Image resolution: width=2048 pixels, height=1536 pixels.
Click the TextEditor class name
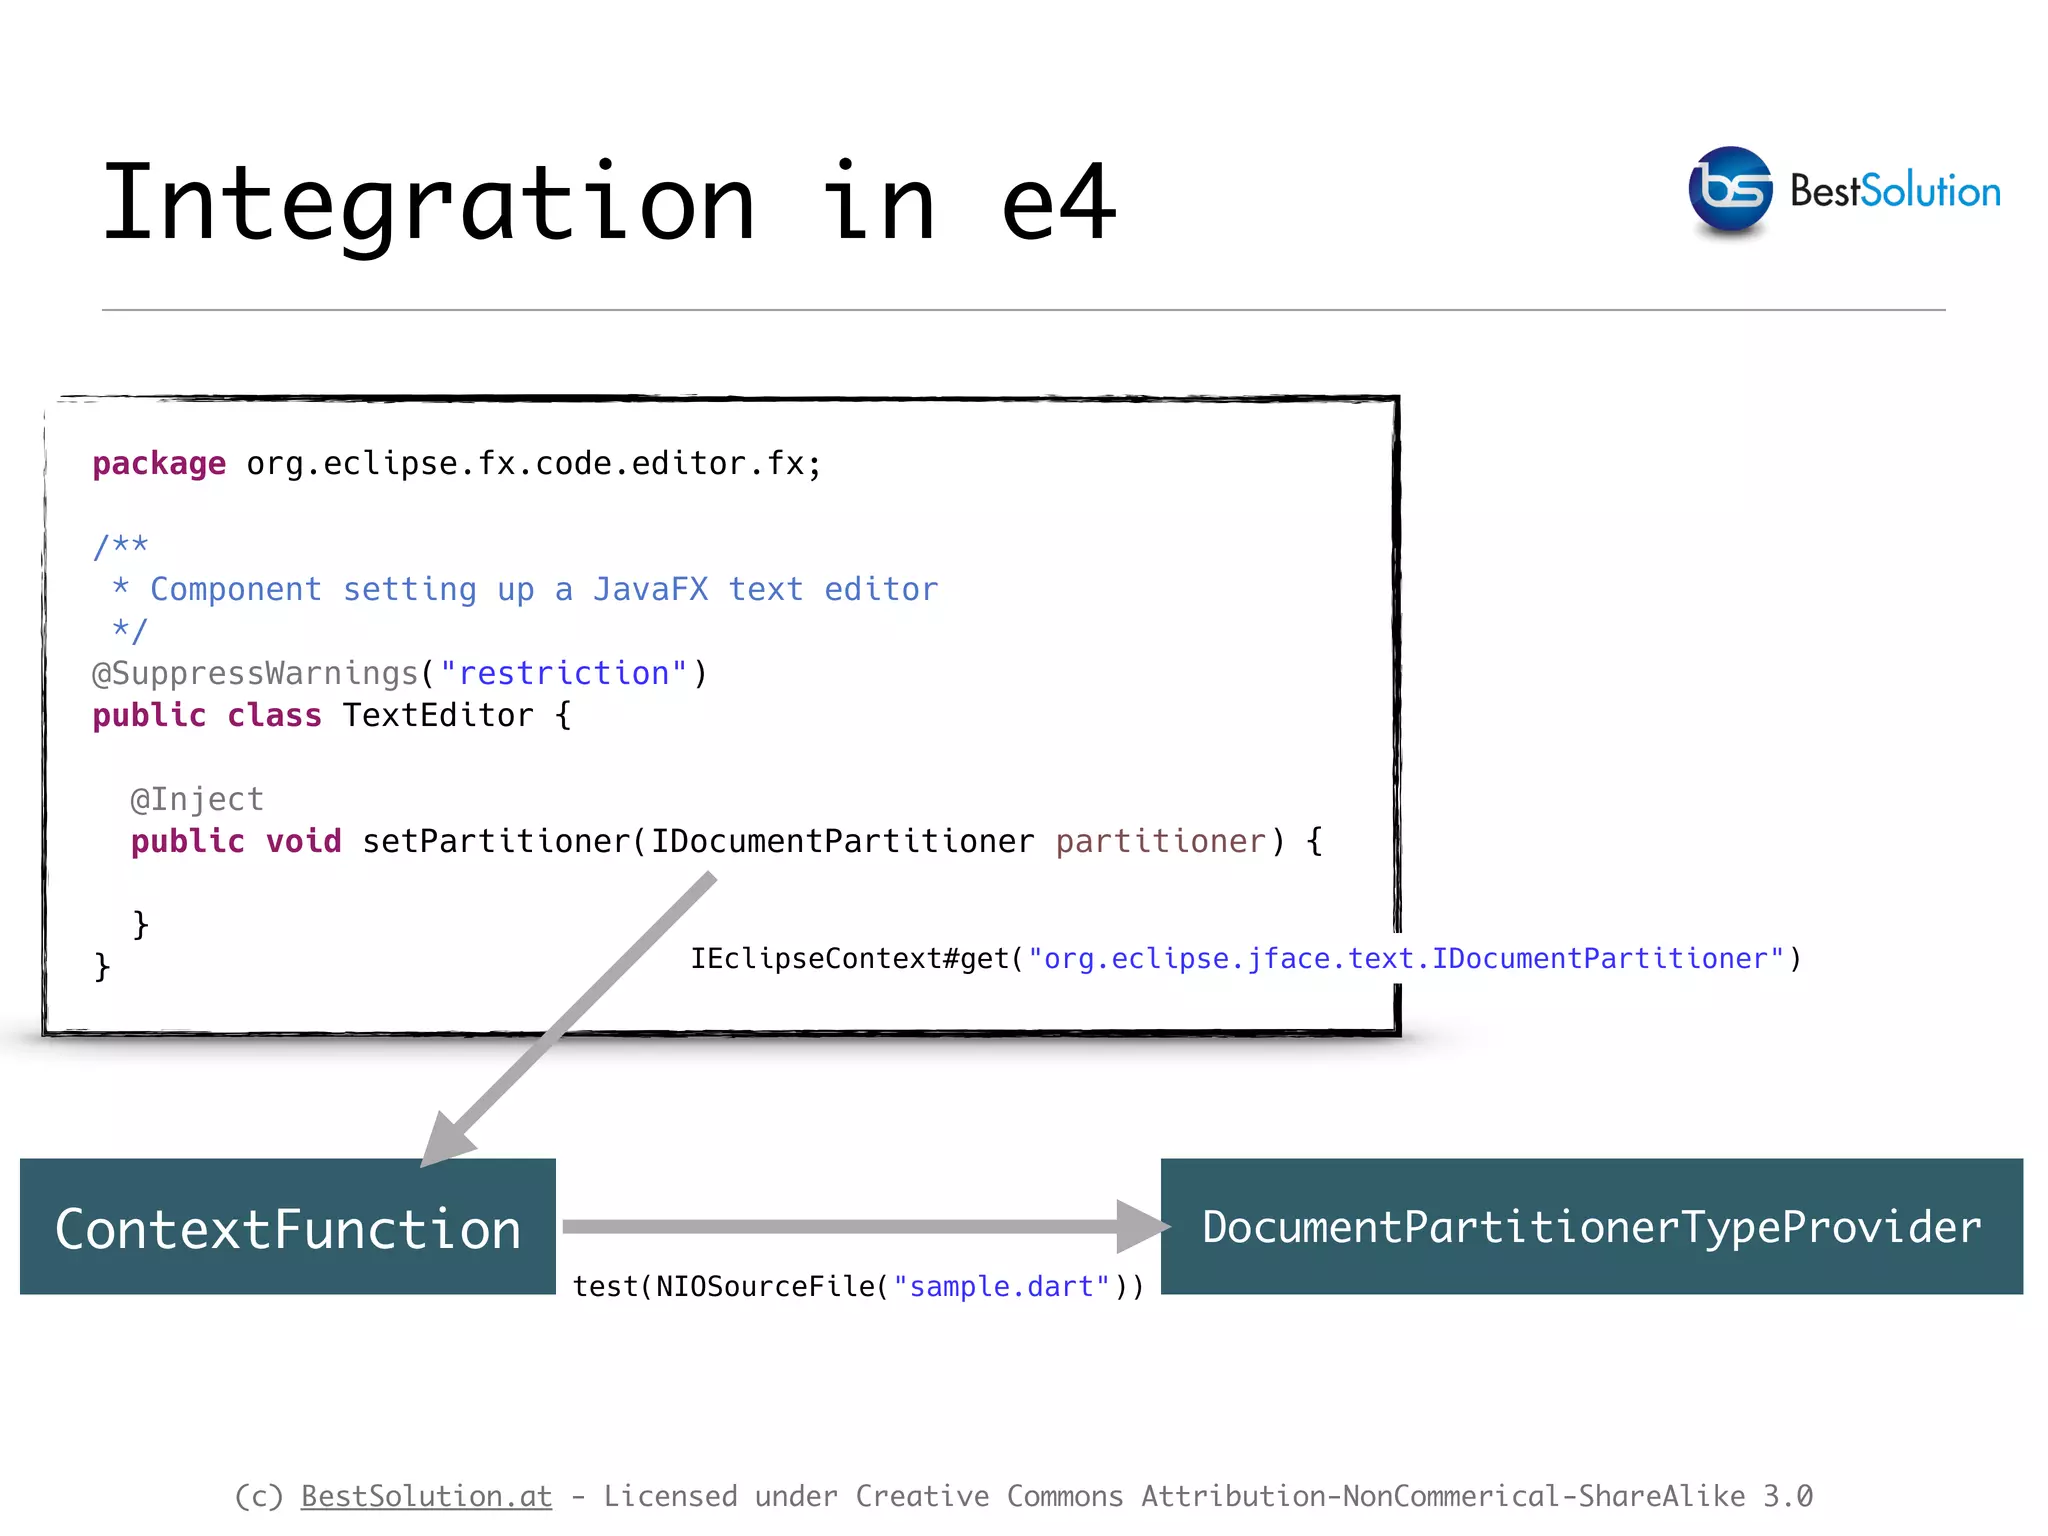438,715
